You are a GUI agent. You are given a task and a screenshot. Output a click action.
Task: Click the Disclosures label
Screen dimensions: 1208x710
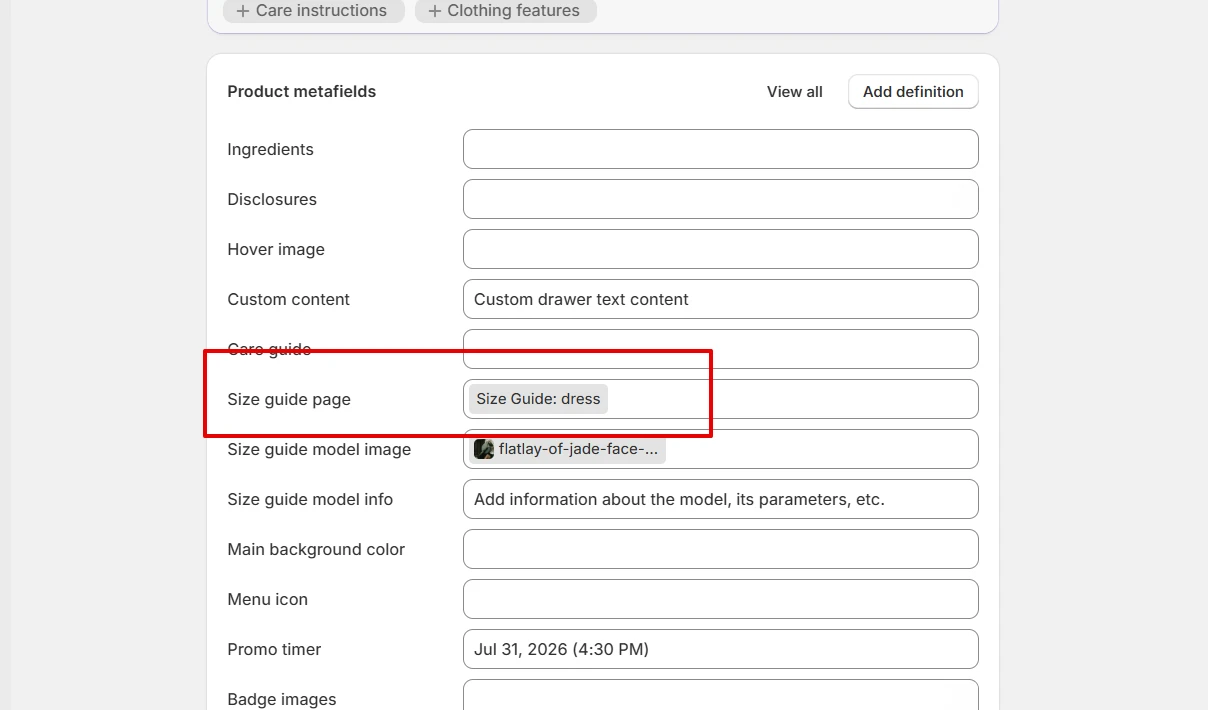point(272,199)
